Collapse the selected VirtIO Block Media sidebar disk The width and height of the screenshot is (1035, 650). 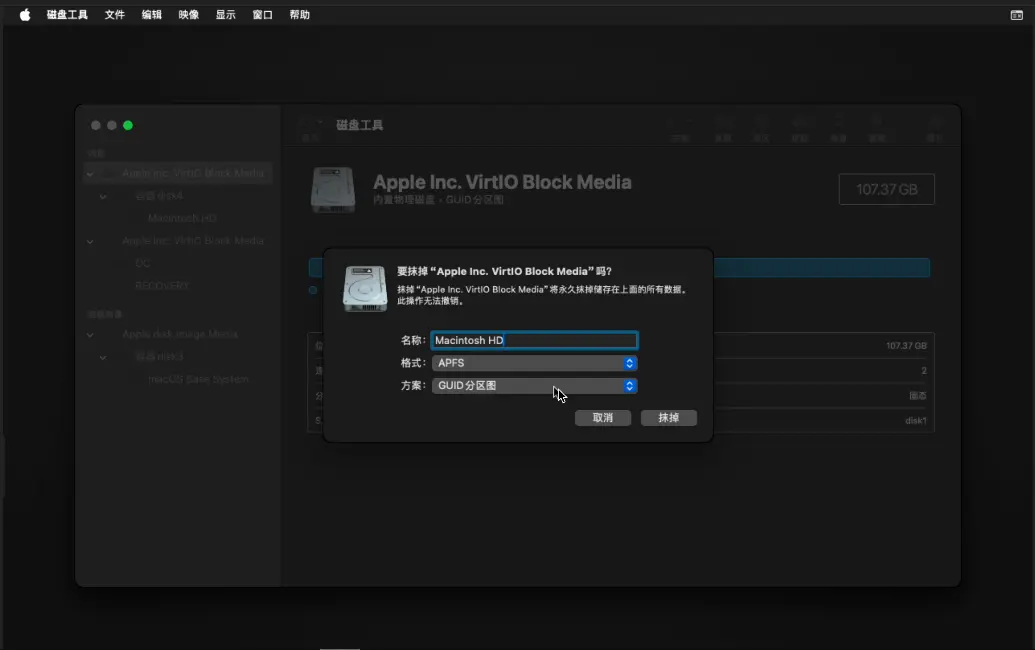click(x=91, y=173)
